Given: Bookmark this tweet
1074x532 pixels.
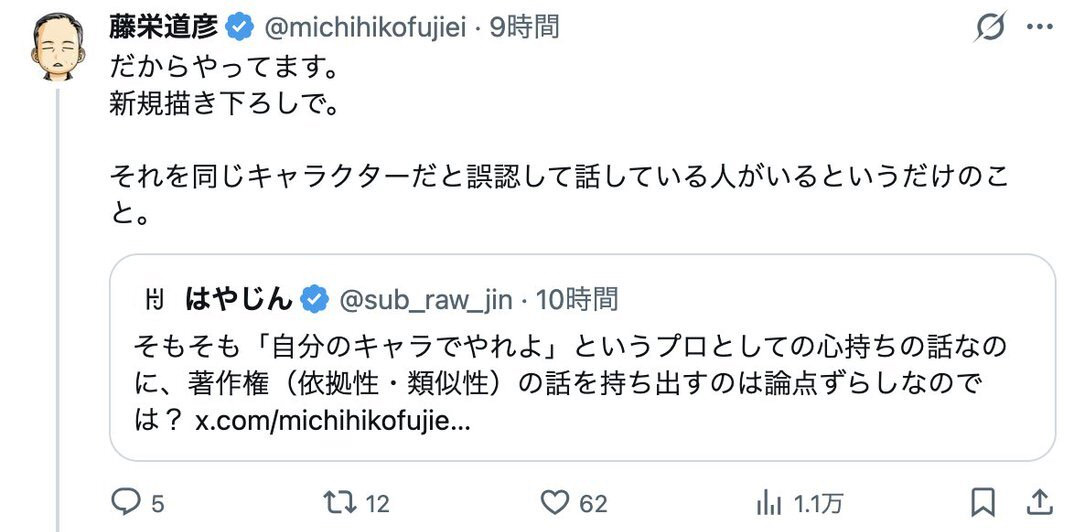Looking at the screenshot, I should [x=983, y=502].
